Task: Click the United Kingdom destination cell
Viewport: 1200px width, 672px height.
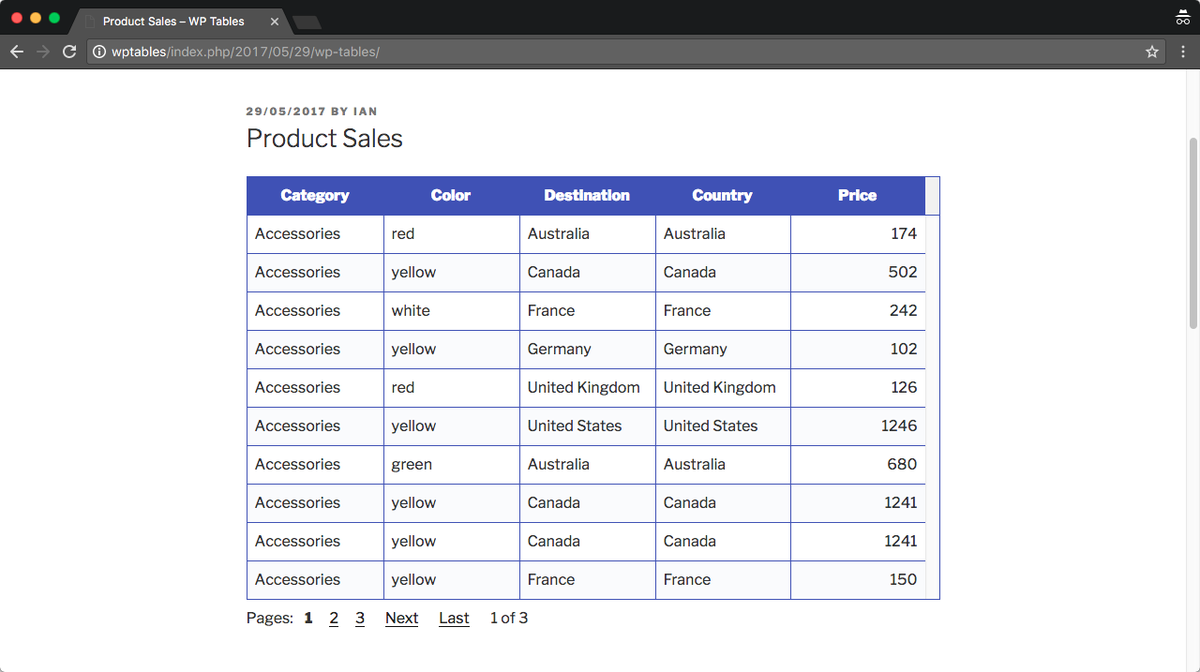Action: [587, 388]
